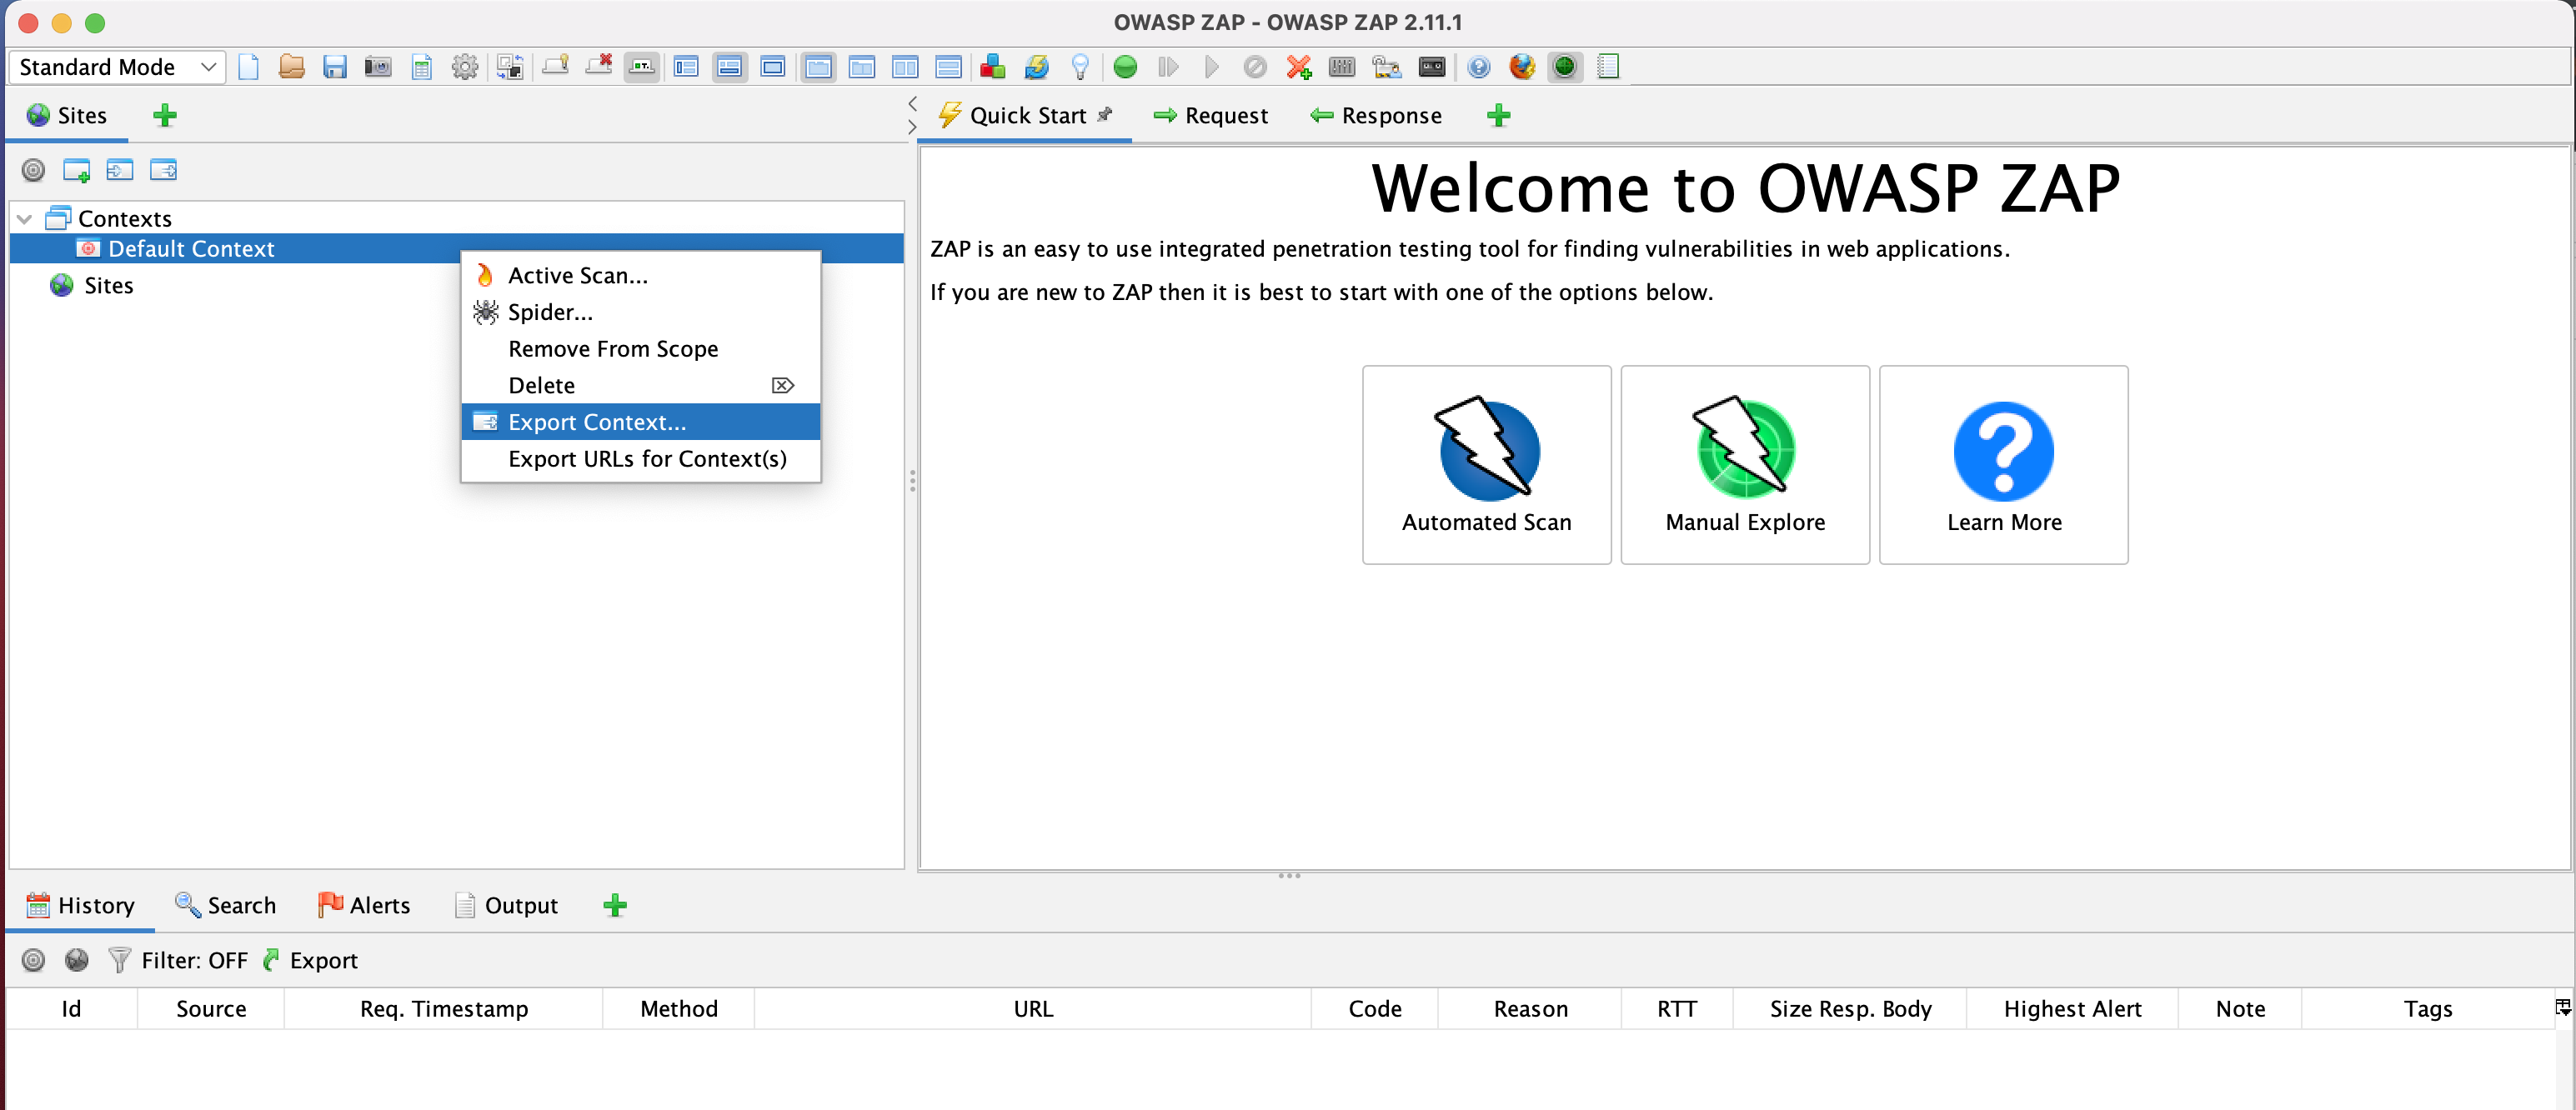This screenshot has height=1110, width=2576.
Task: Select the Expand Sites Tab layout
Action: (x=686, y=67)
